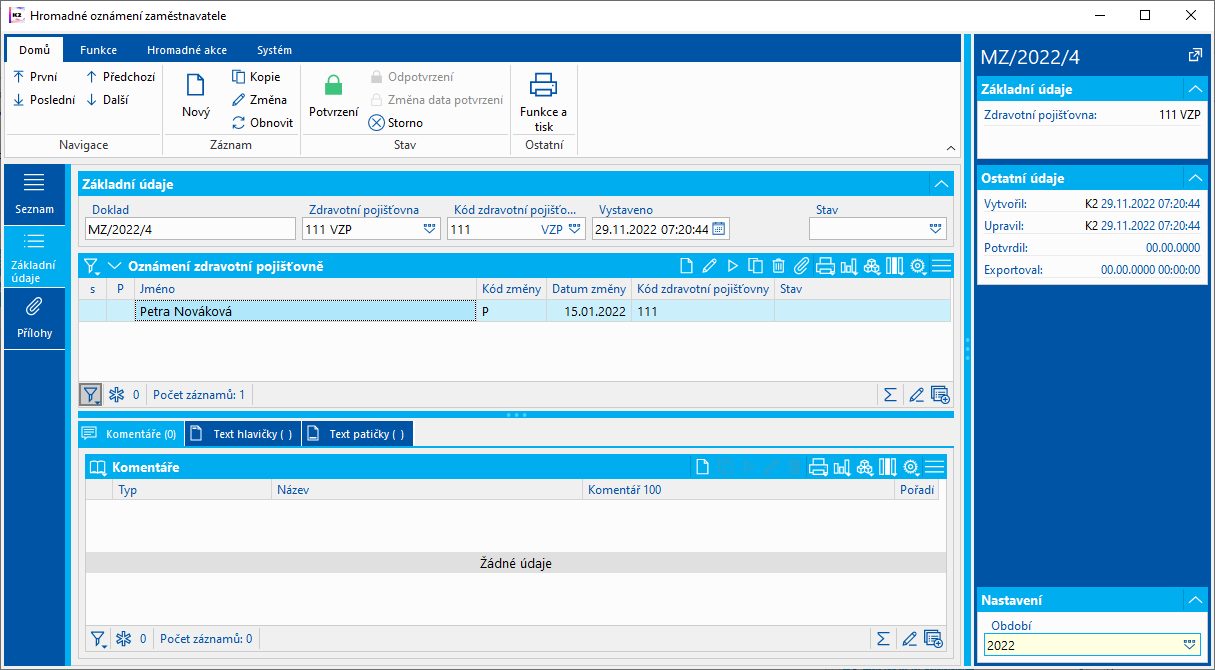Image resolution: width=1215 pixels, height=670 pixels.
Task: Click Obnovit refresh in the ribbon
Action: (262, 123)
